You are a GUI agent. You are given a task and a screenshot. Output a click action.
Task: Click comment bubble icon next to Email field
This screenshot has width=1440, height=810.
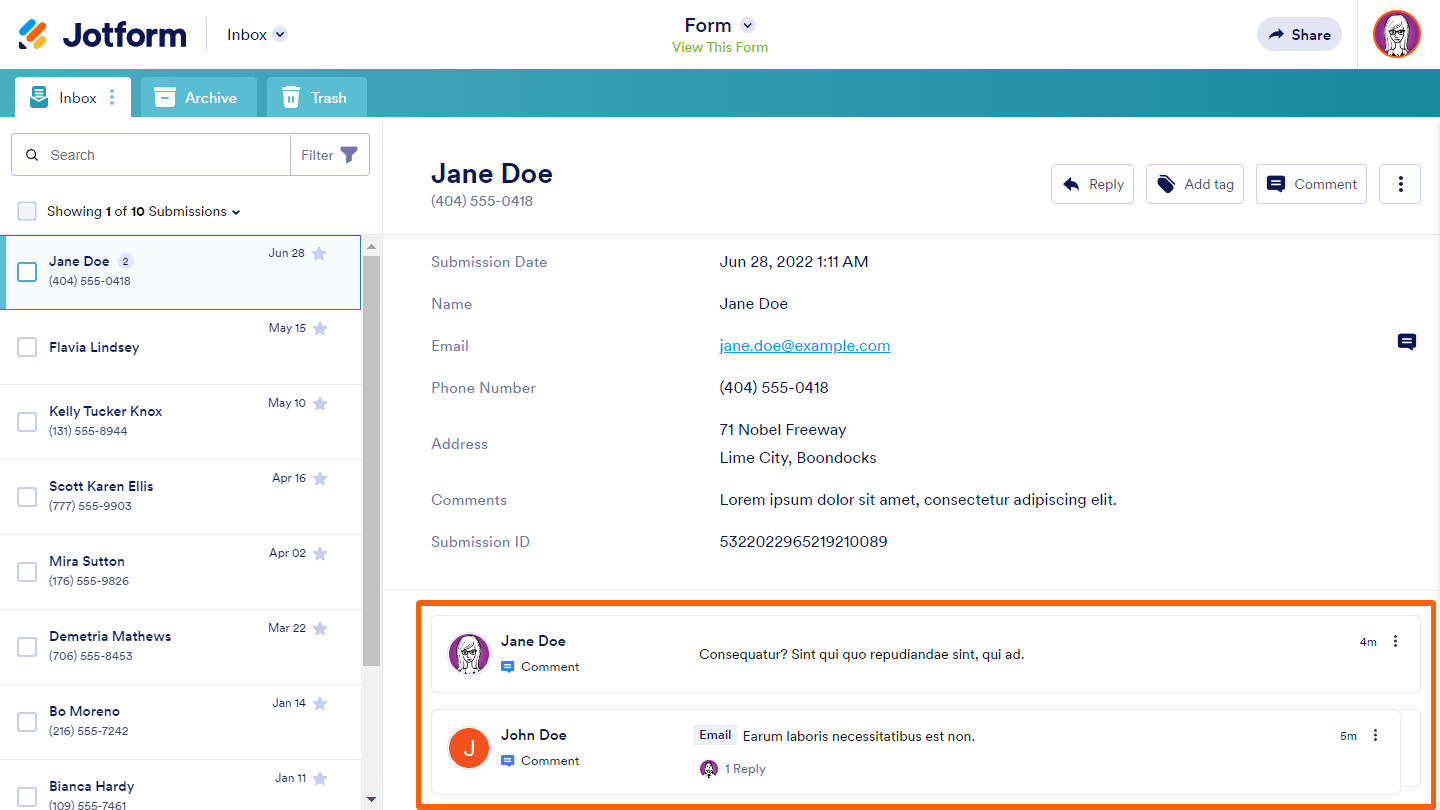click(1407, 342)
